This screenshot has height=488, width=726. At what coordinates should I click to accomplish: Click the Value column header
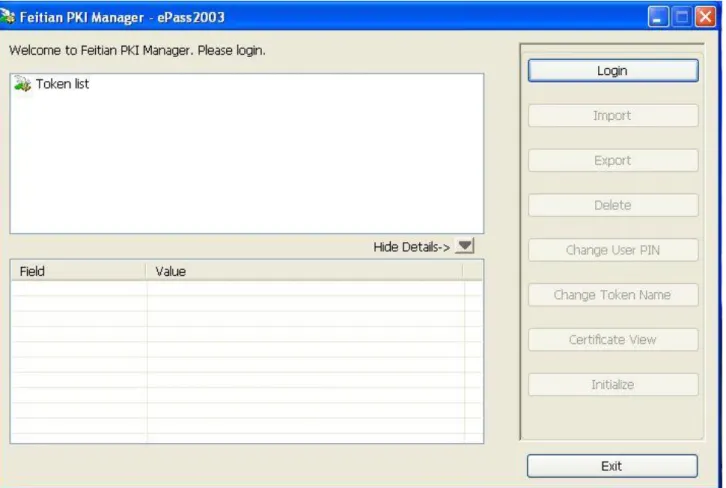[x=304, y=271]
